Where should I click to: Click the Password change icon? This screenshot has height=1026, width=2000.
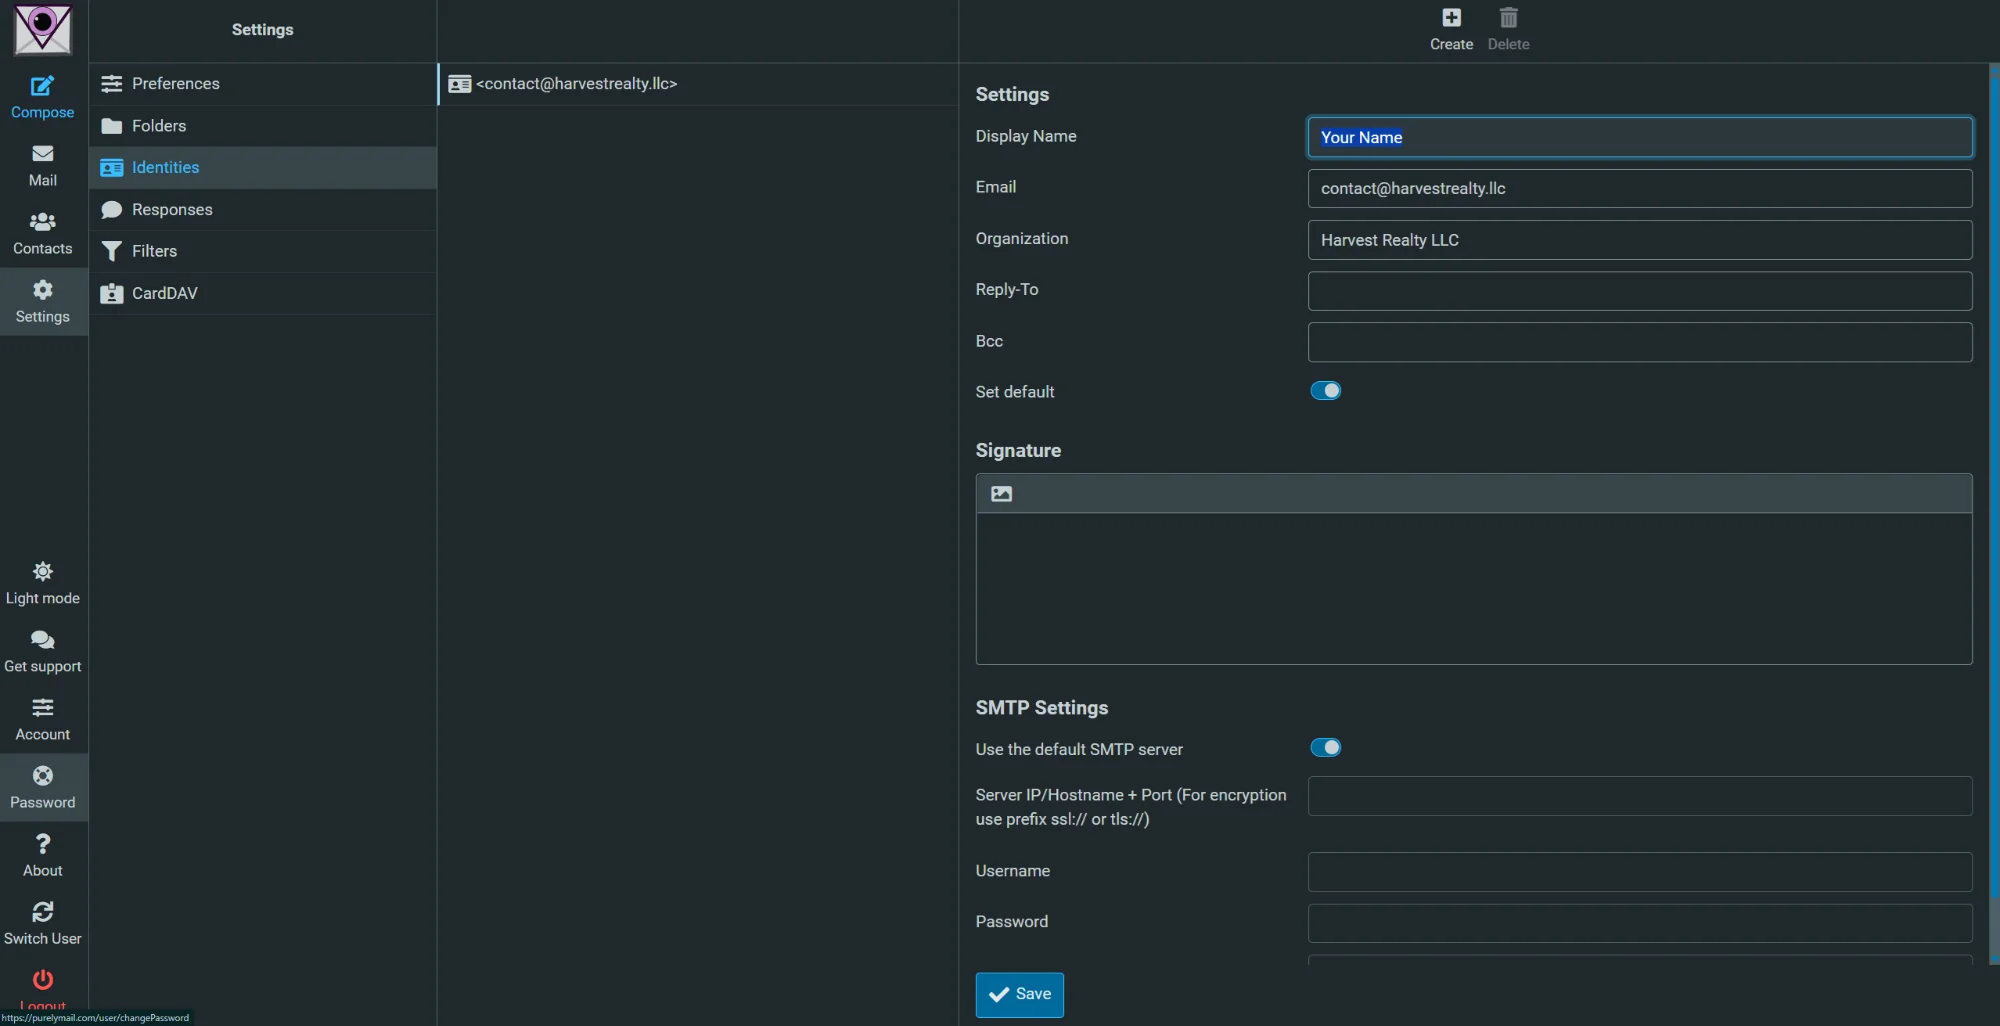coord(42,786)
